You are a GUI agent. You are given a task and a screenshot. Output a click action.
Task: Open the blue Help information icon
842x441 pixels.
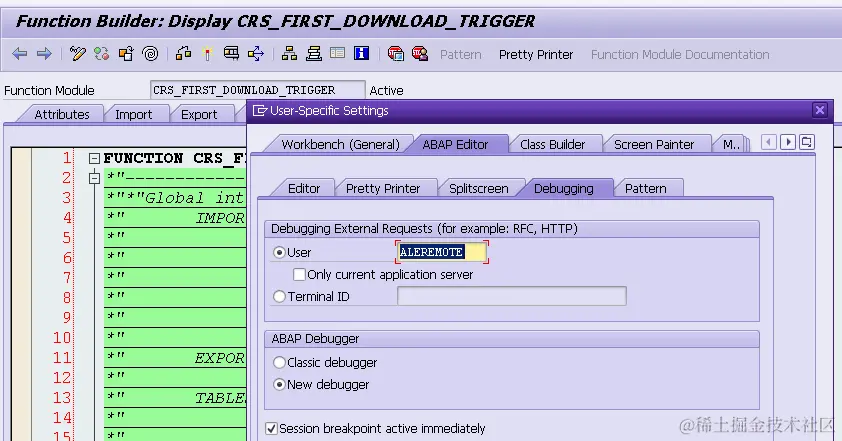tap(362, 53)
